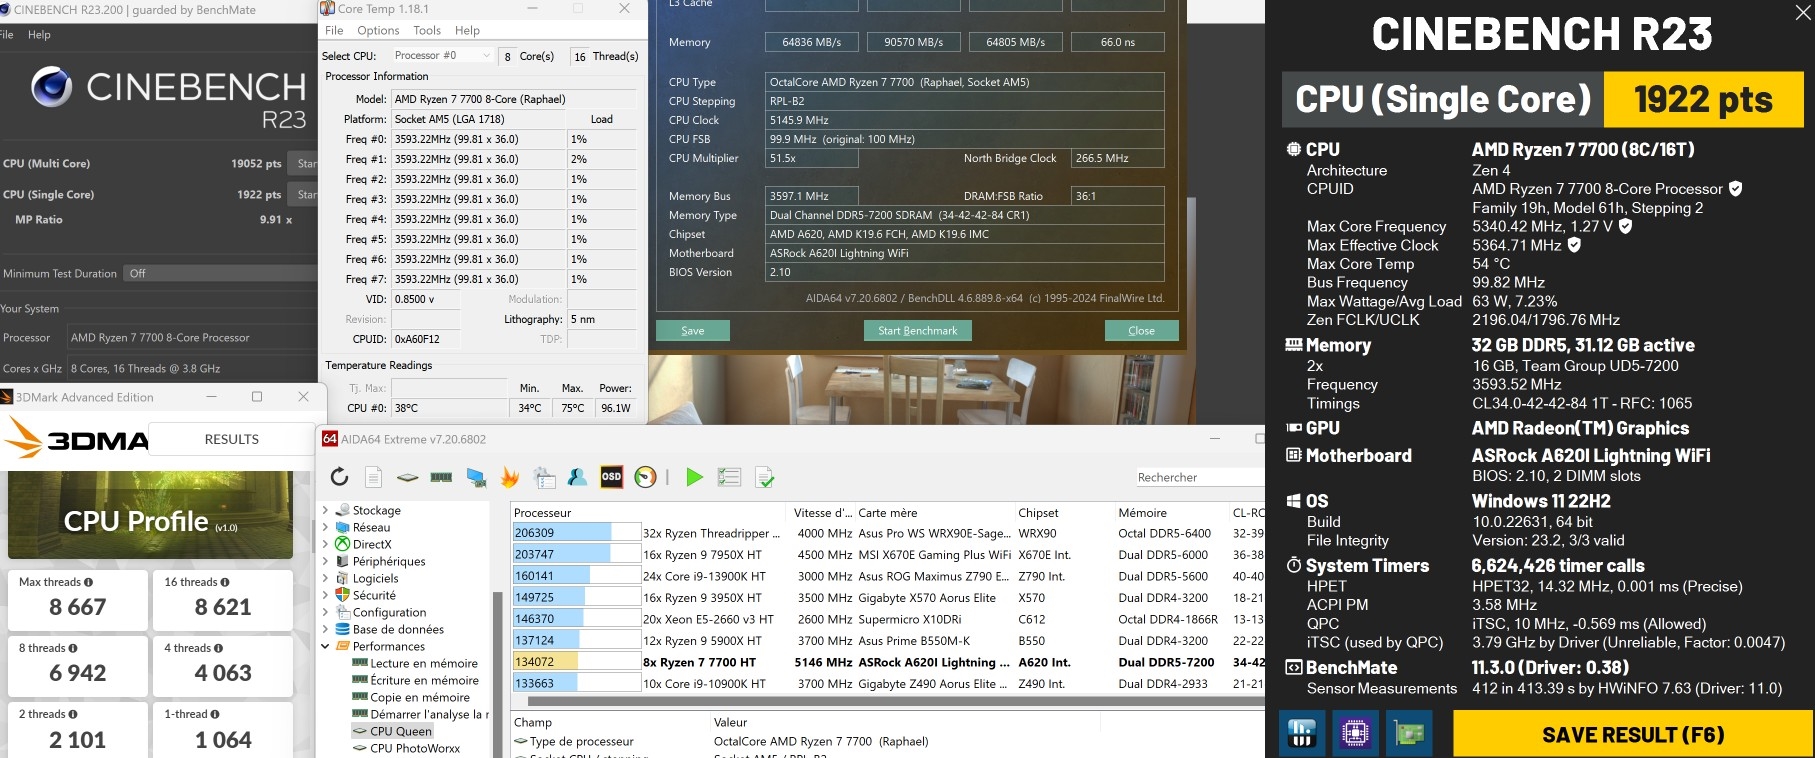Open the AIDA64 report page icon
Image resolution: width=1815 pixels, height=758 pixels.
tap(373, 477)
